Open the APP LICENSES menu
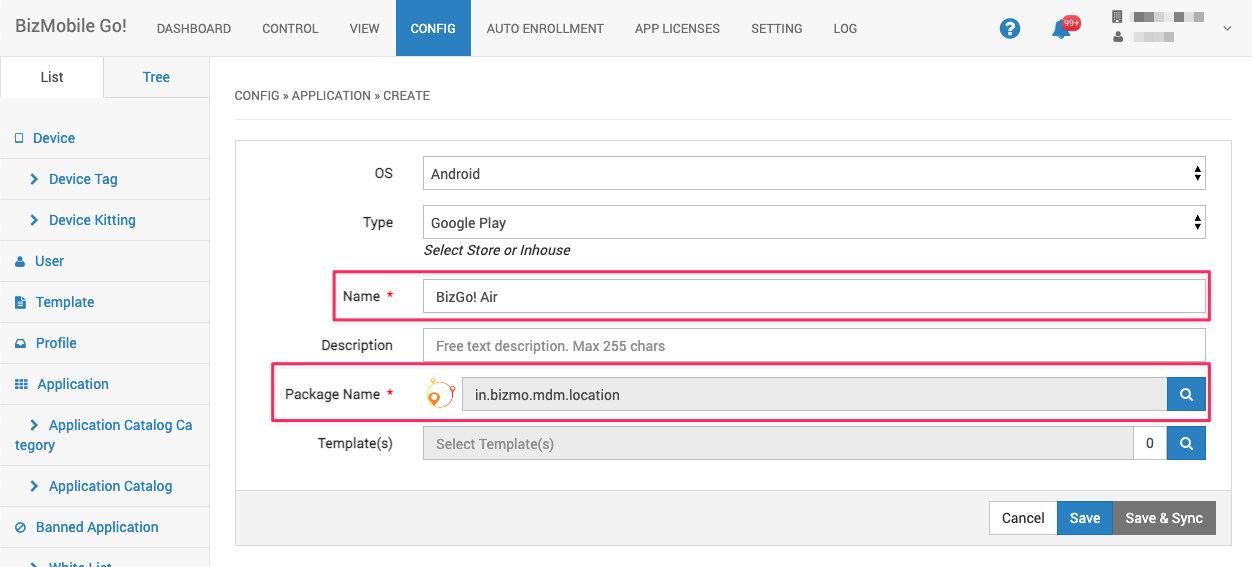 pos(677,29)
